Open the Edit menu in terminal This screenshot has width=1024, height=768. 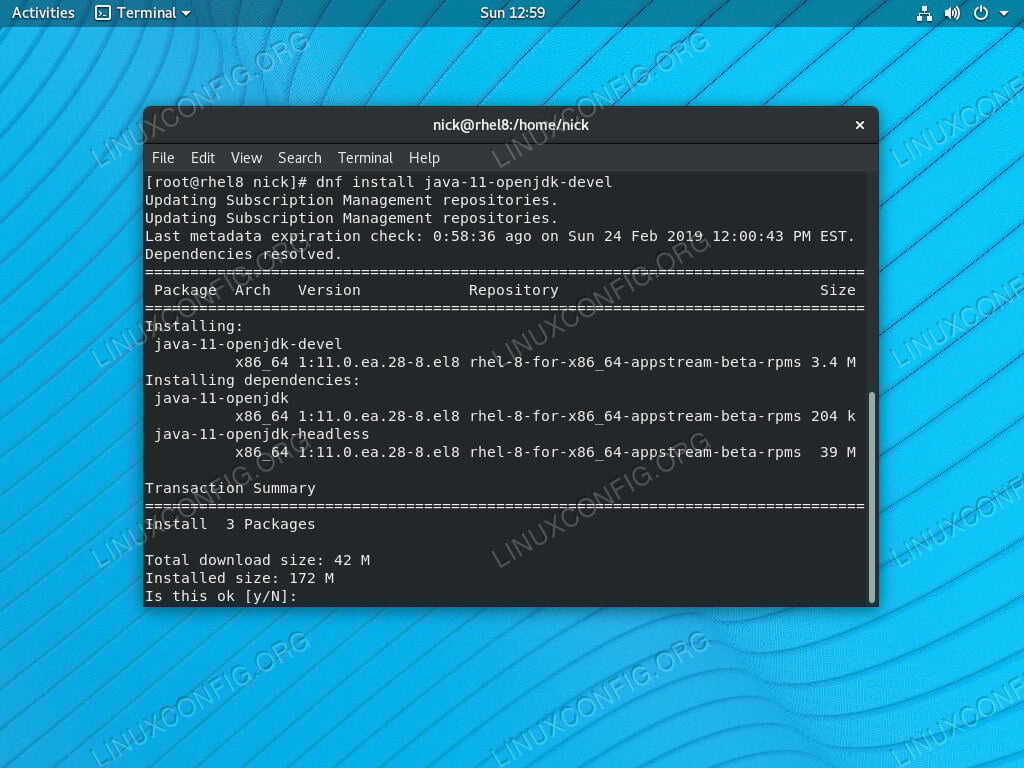tap(202, 158)
